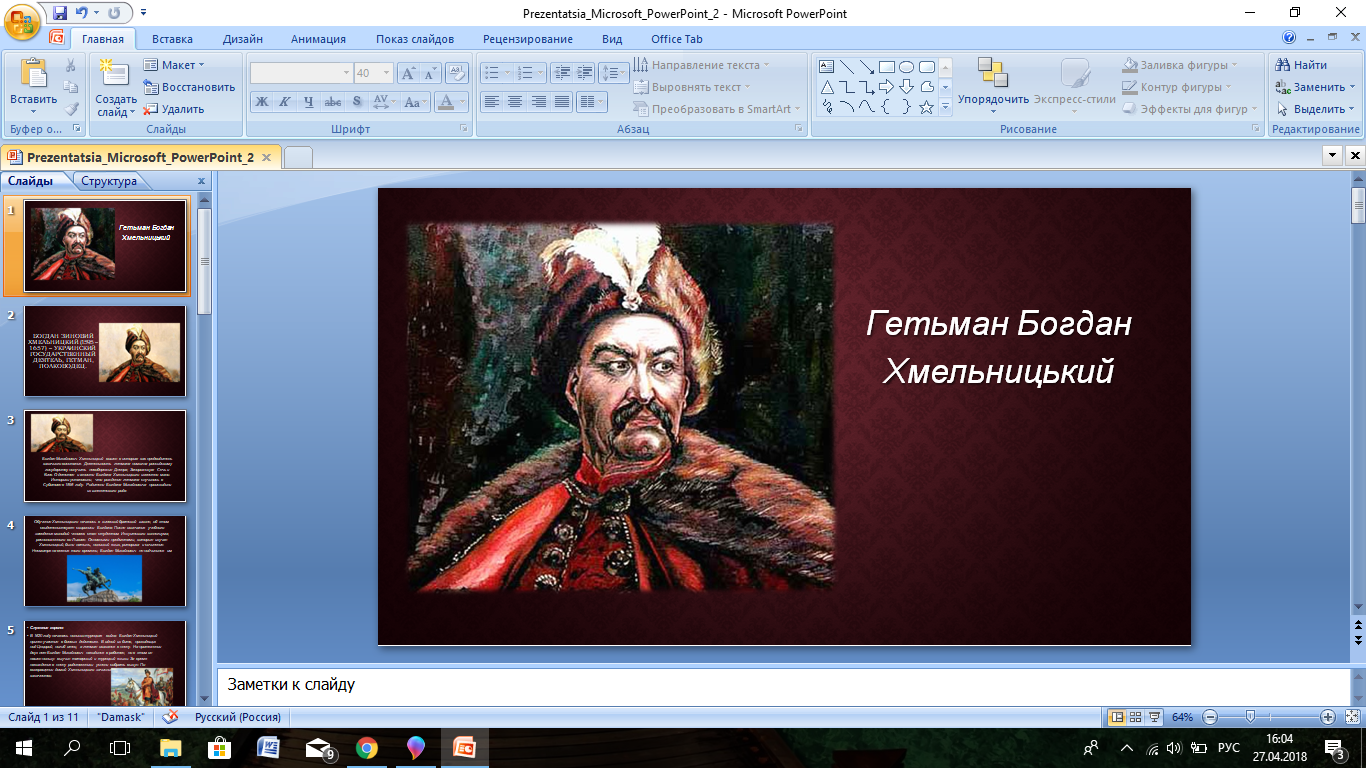Click the zoom in plus button
Viewport: 1366px width, 768px height.
click(1328, 717)
